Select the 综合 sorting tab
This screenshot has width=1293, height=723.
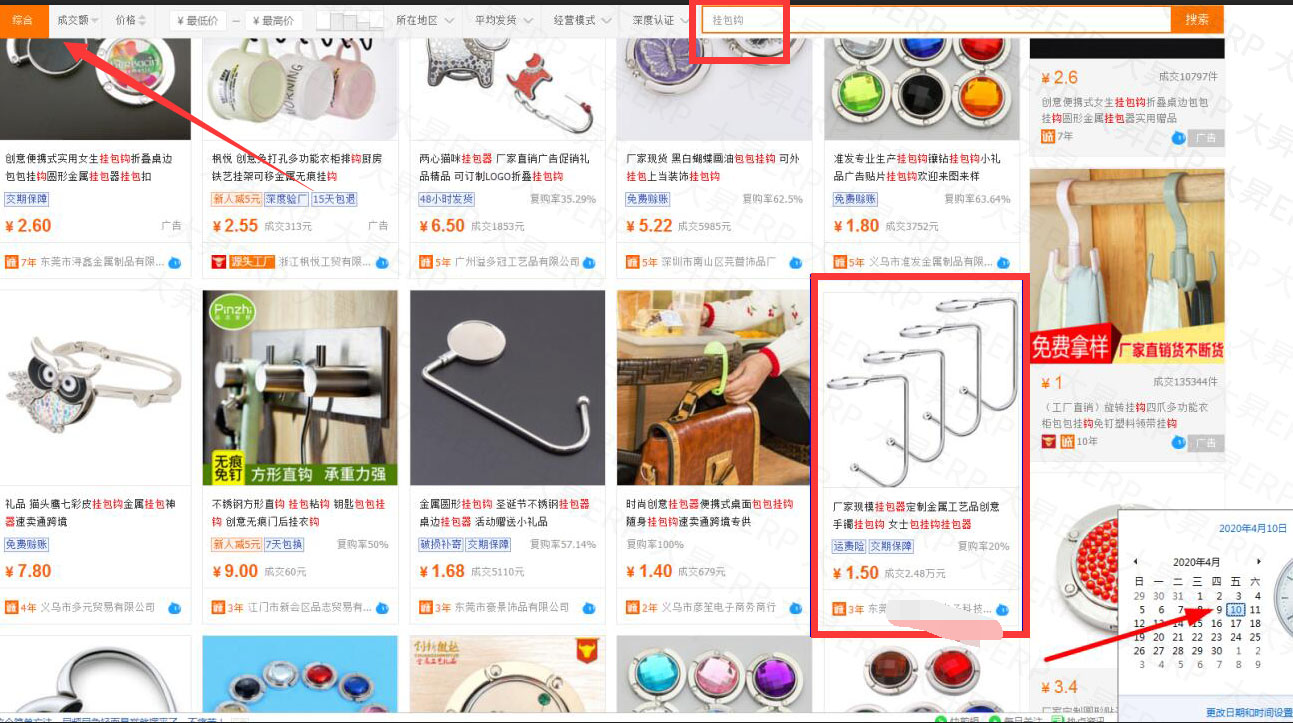22,20
